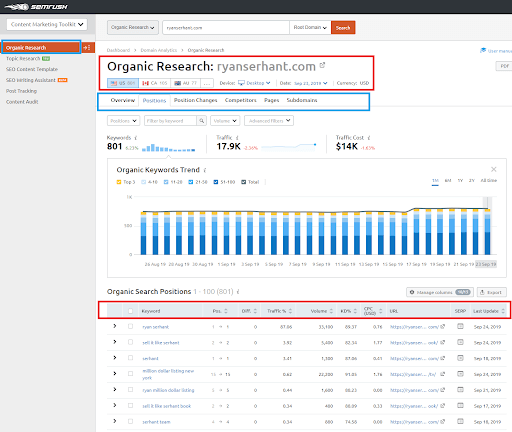Click the Filter by keyword input
Screen dimensions: 512x432
tap(170, 121)
